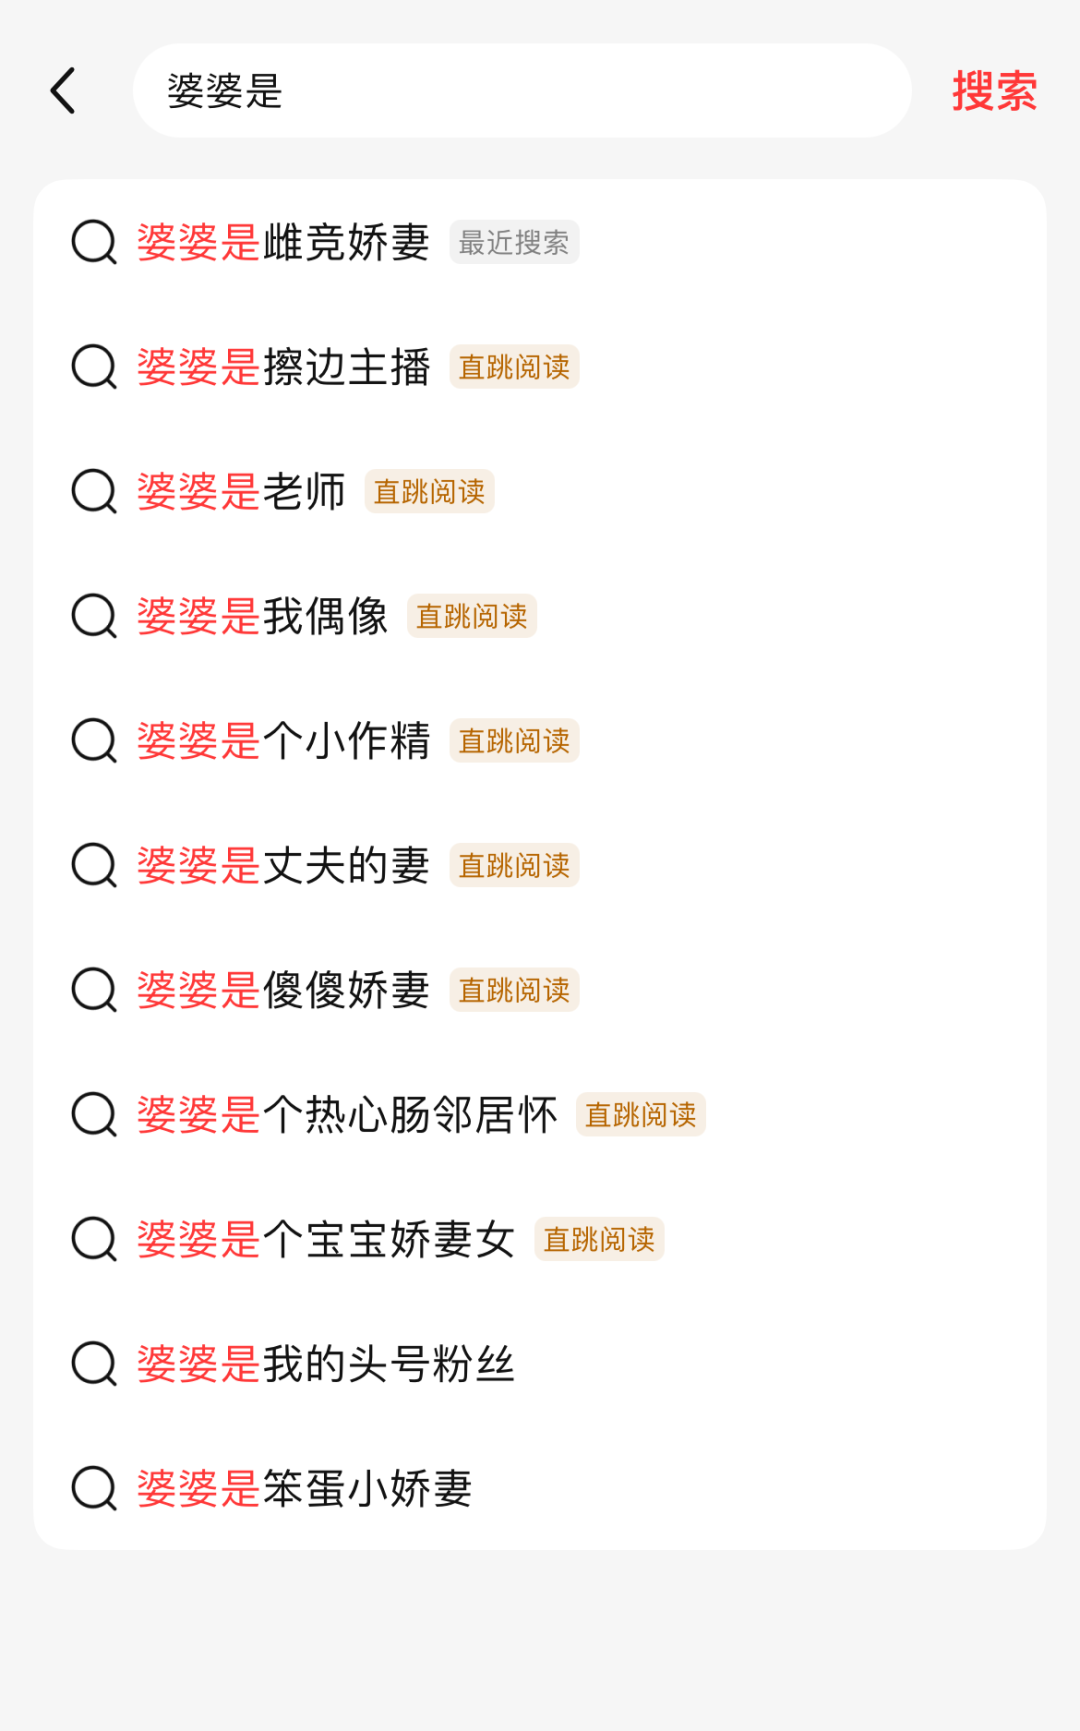1080x1731 pixels.
Task: Select suggestion 婆婆是雌竞娇妻
Action: point(283,242)
